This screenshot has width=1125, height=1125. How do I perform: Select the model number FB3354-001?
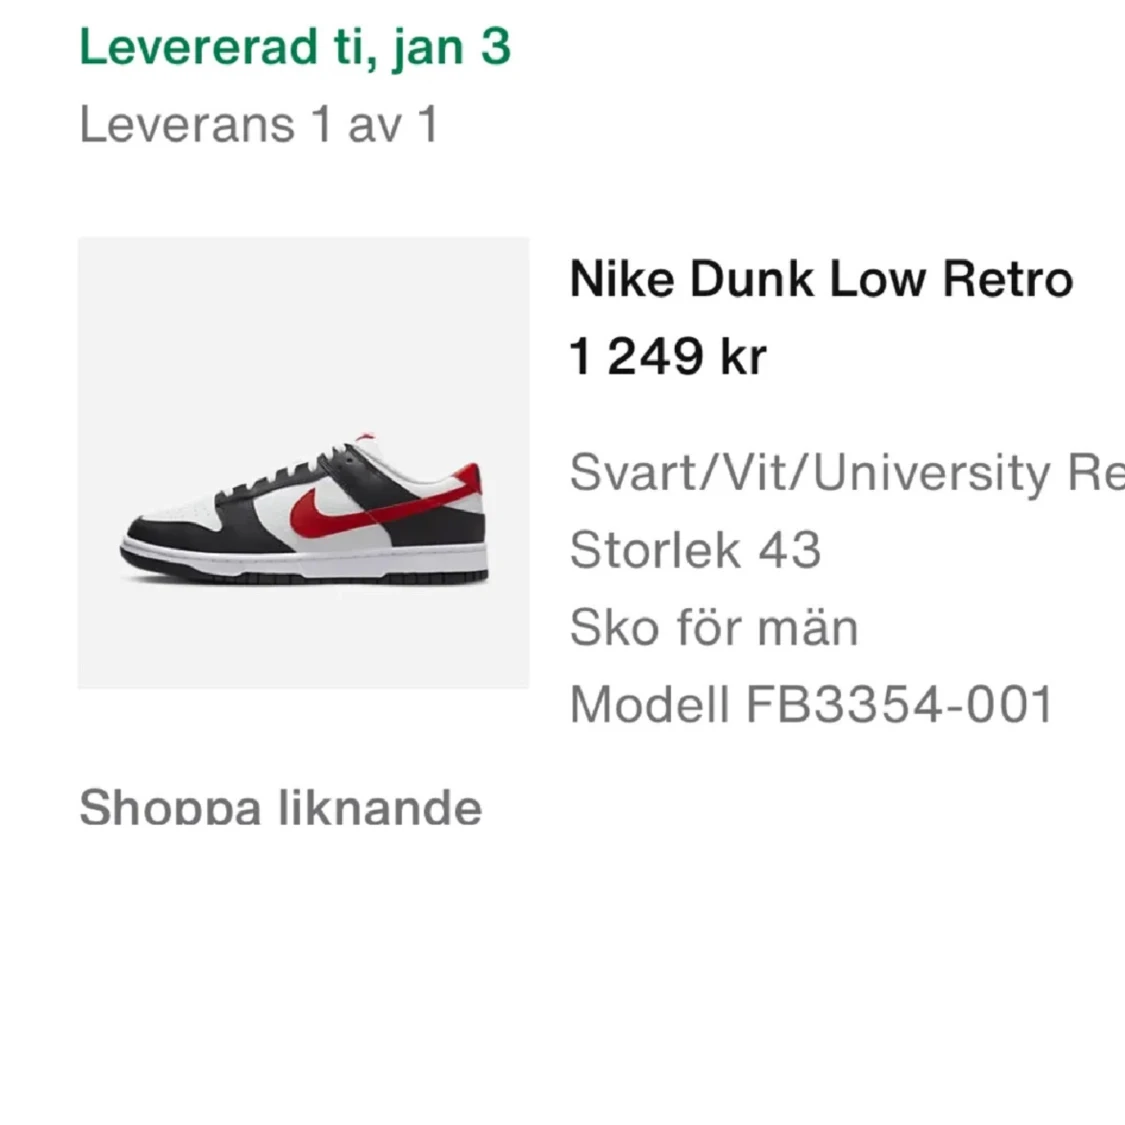(810, 705)
